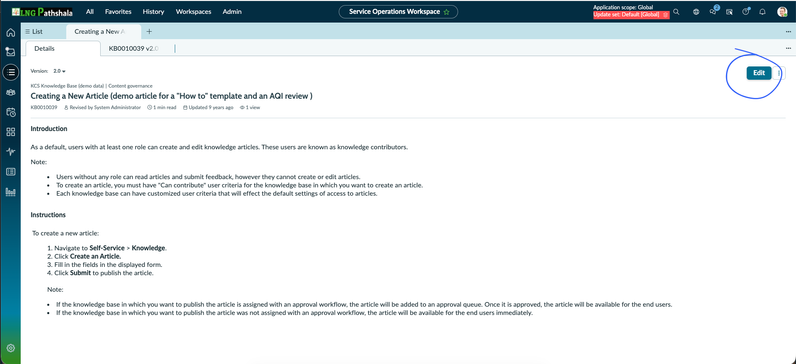Click the Updated 9 years ago label

tap(208, 108)
